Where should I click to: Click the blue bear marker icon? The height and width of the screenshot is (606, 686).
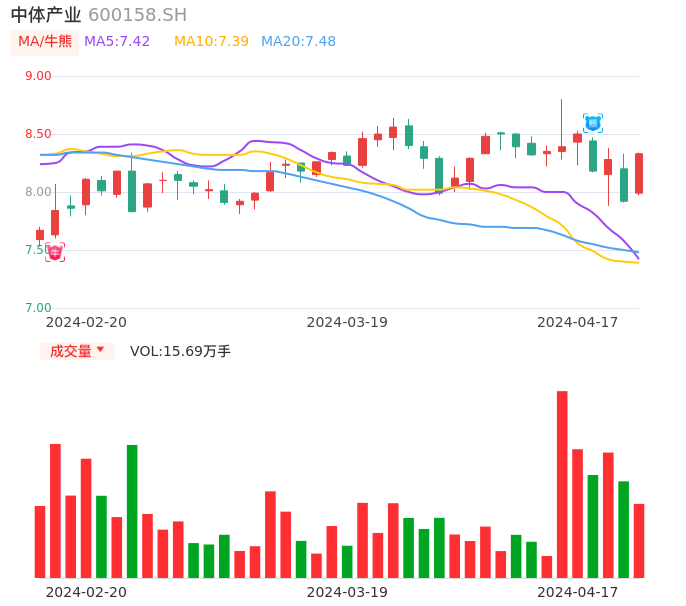[593, 123]
